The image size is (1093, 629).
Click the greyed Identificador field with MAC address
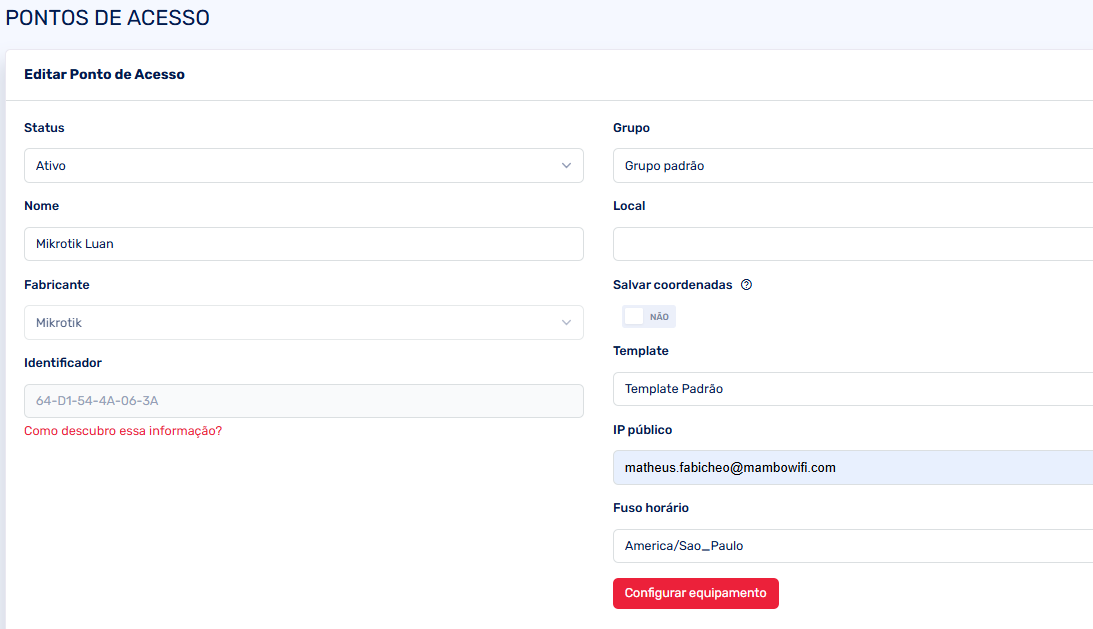click(303, 401)
